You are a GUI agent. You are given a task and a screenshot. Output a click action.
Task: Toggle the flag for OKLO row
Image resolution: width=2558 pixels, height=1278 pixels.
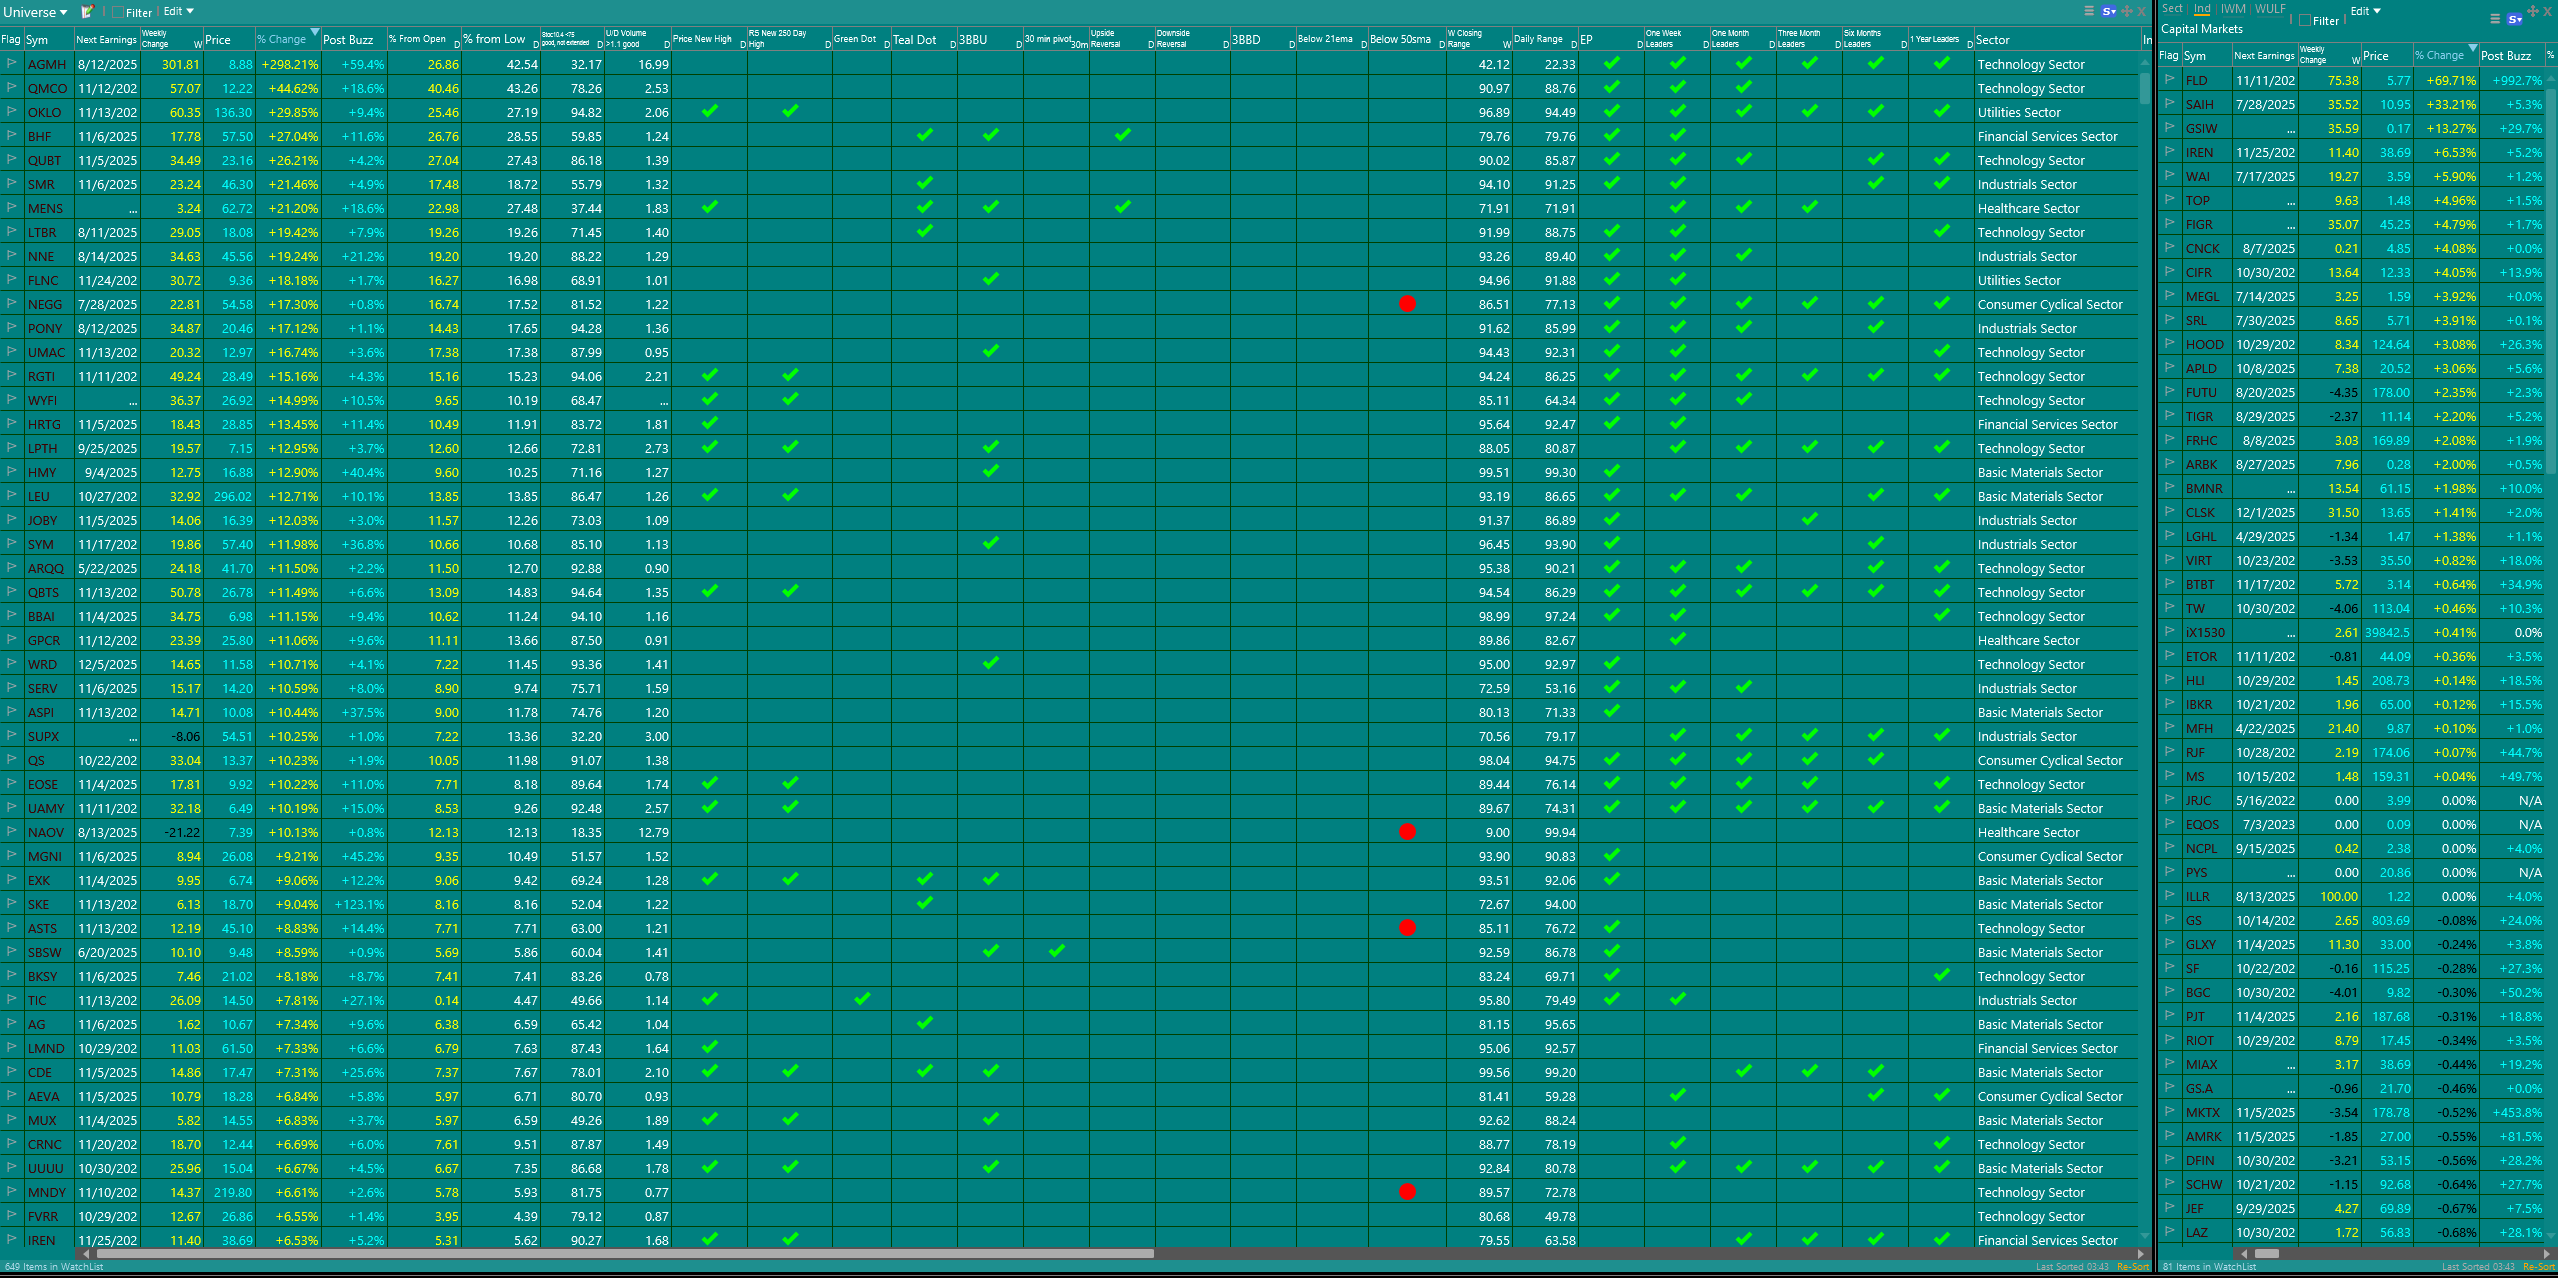click(x=12, y=111)
